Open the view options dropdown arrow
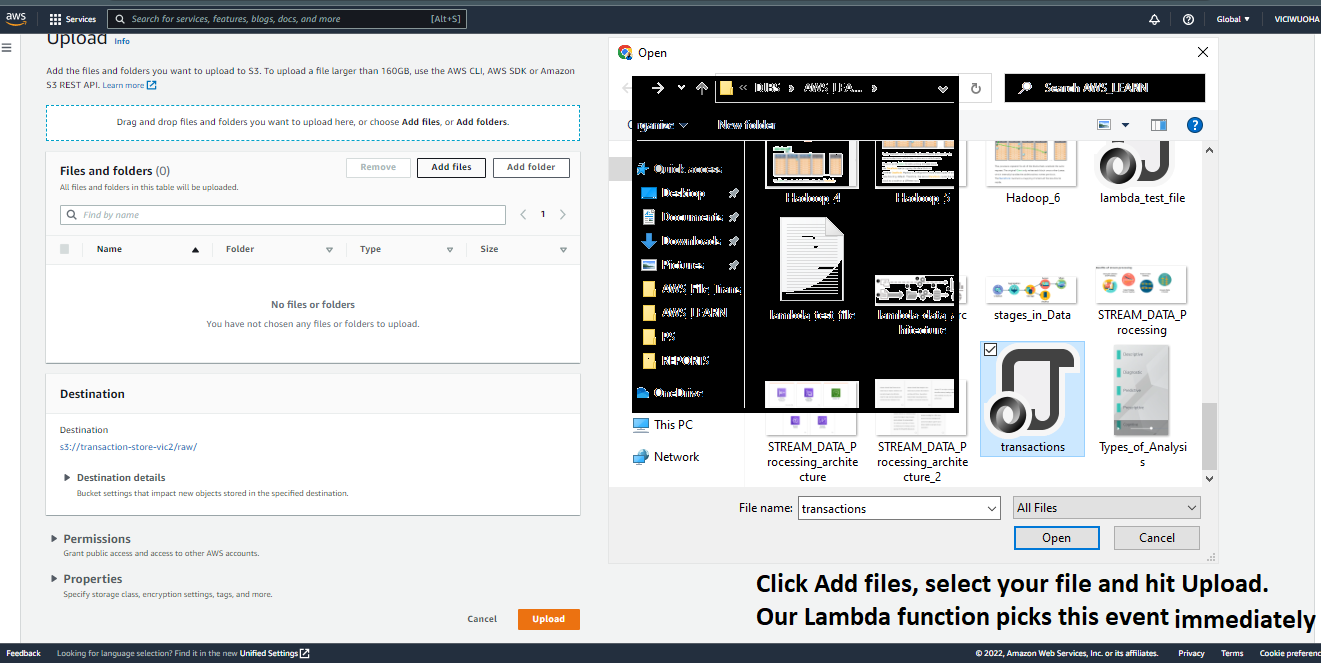This screenshot has width=1321, height=663. tap(1125, 125)
